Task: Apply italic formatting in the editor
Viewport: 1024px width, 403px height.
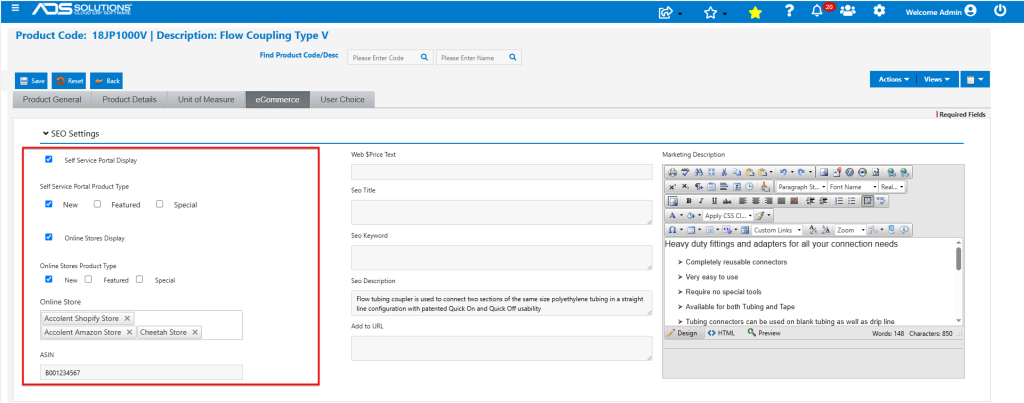Action: coord(701,201)
